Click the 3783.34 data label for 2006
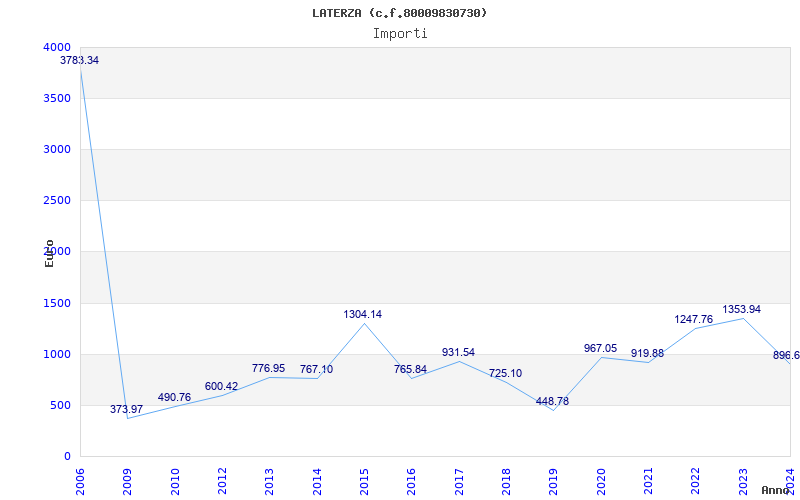This screenshot has height=500, width=800. (79, 60)
